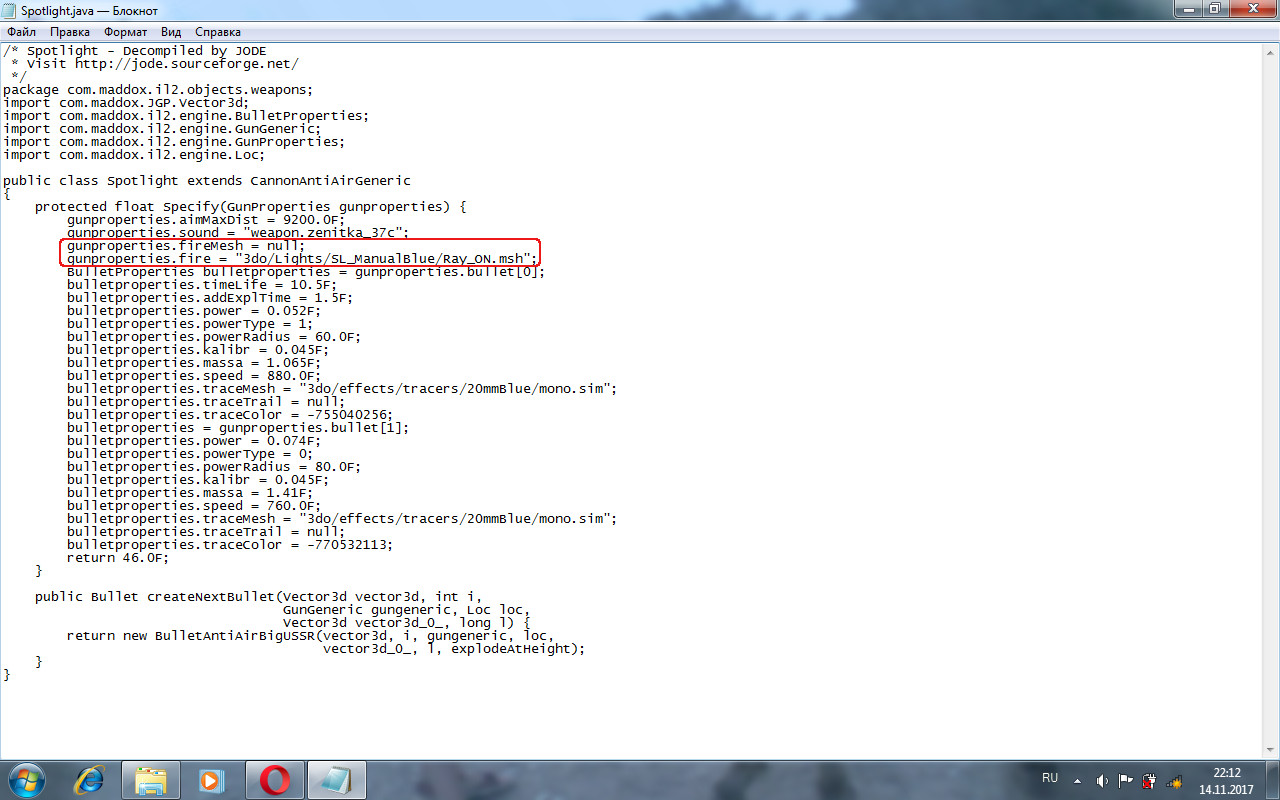Click the traceColor = -770532113 line
This screenshot has height=800, width=1280.
tap(229, 545)
